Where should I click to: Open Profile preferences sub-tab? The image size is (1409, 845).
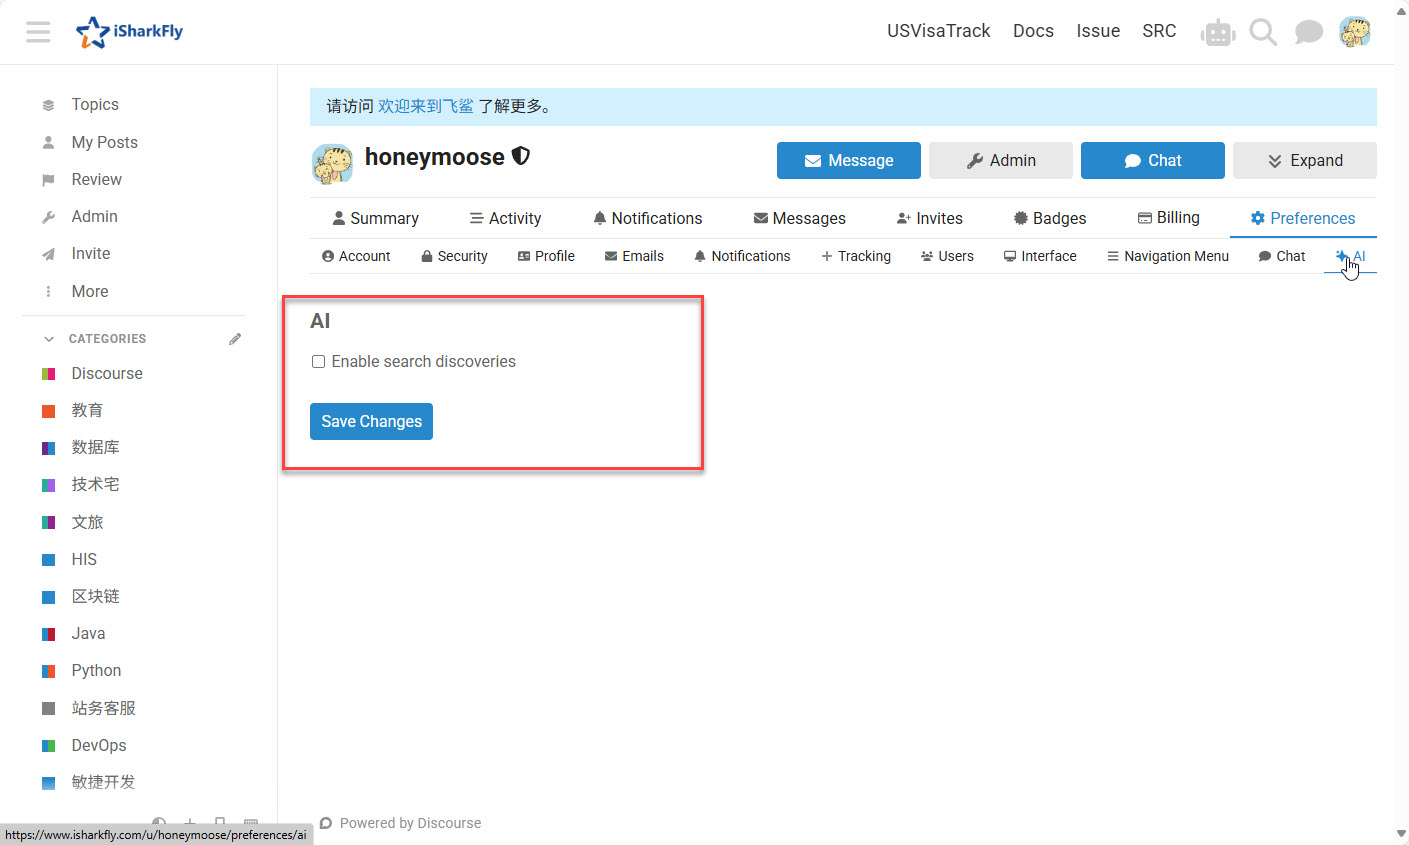(546, 256)
